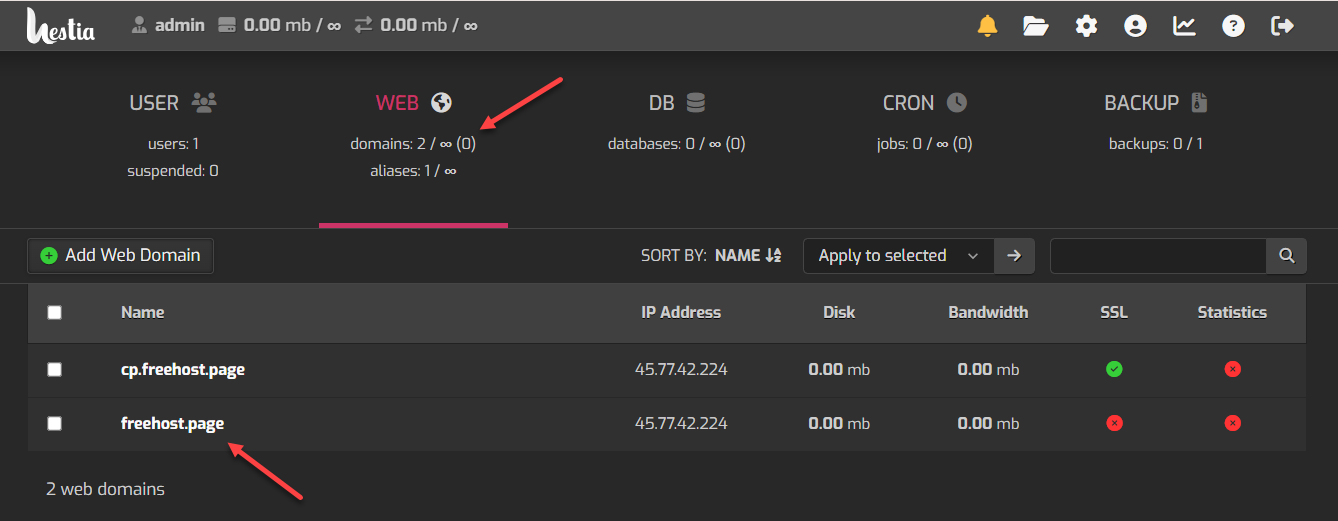Change the Sort by Name order
Image resolution: width=1338 pixels, height=521 pixels.
point(747,256)
